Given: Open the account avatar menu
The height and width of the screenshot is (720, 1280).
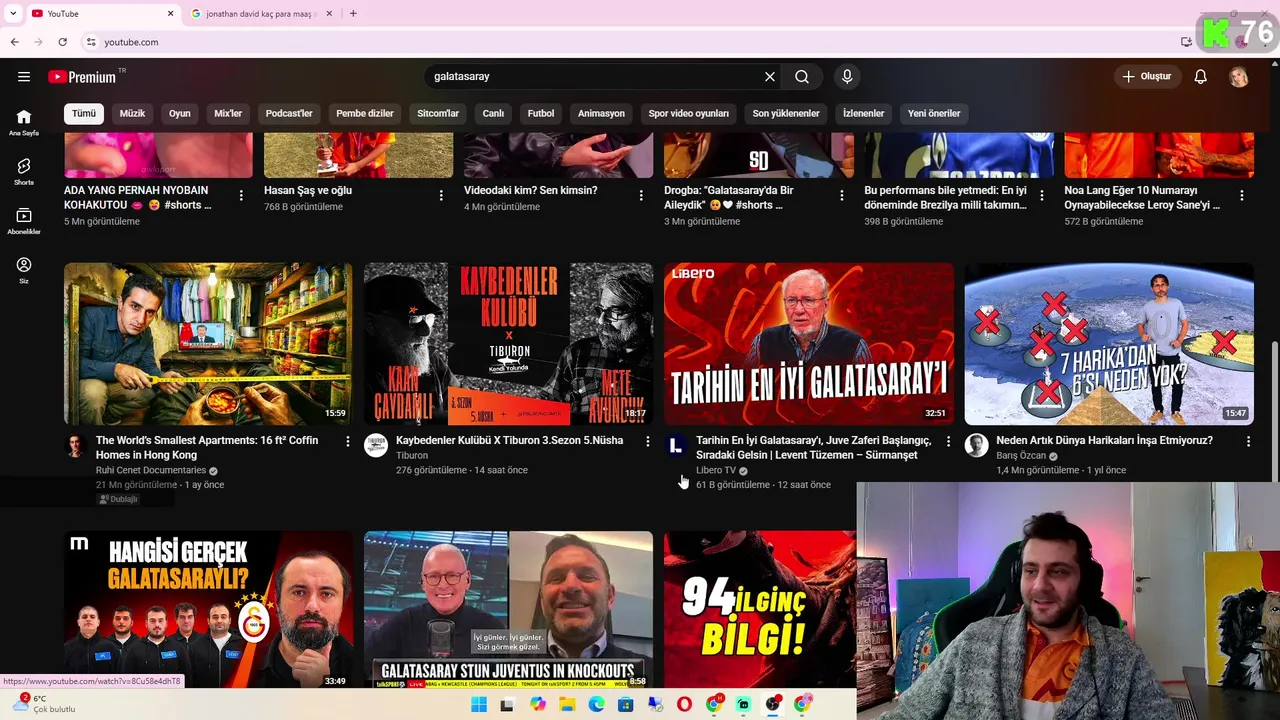Looking at the screenshot, I should pos(1239,76).
